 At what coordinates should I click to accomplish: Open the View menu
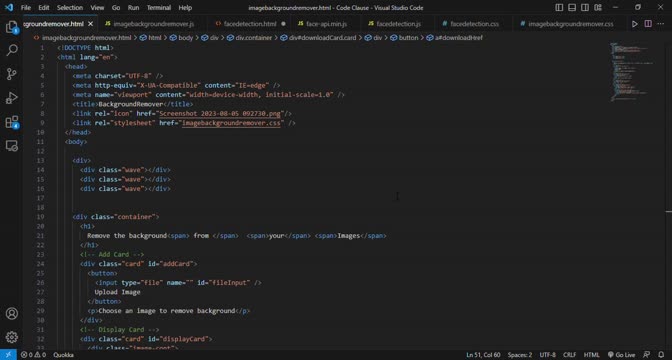pos(97,8)
